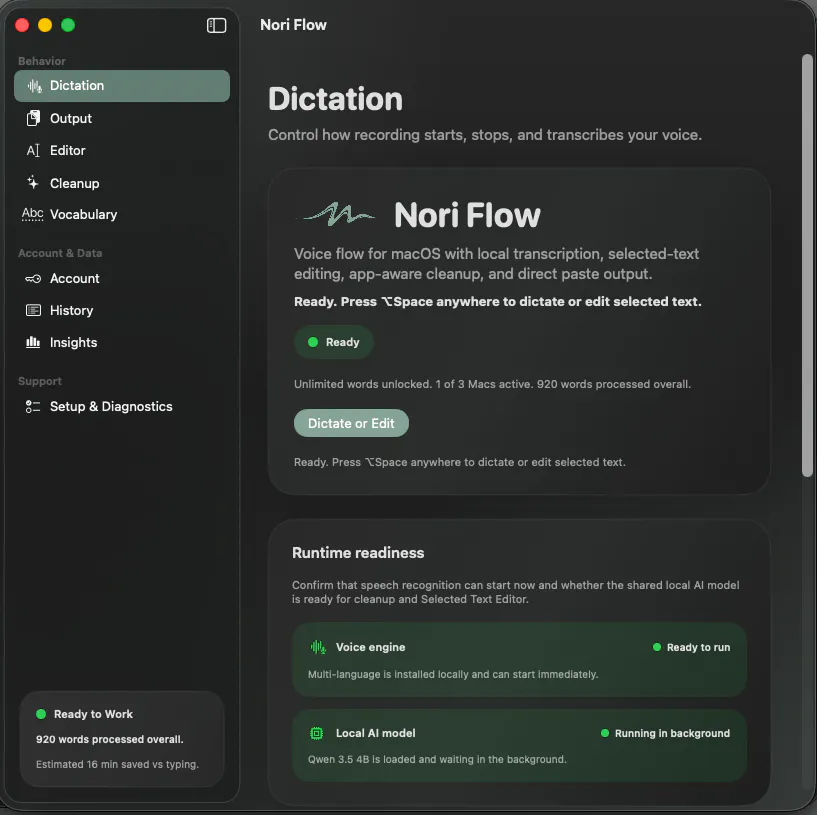Open Setup & Diagnostics
Viewport: 817px width, 815px height.
(122, 406)
